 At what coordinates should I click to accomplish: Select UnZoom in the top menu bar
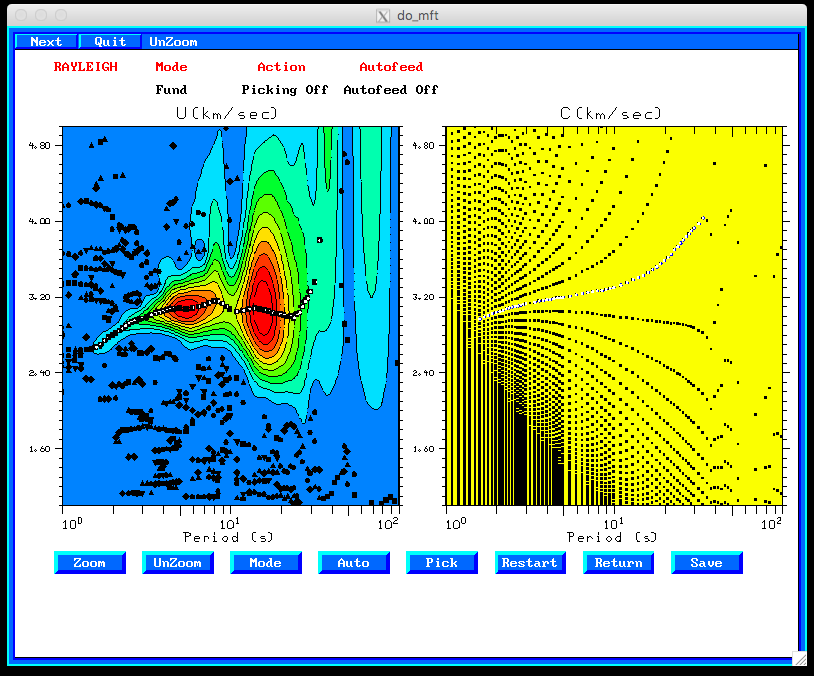(x=173, y=42)
